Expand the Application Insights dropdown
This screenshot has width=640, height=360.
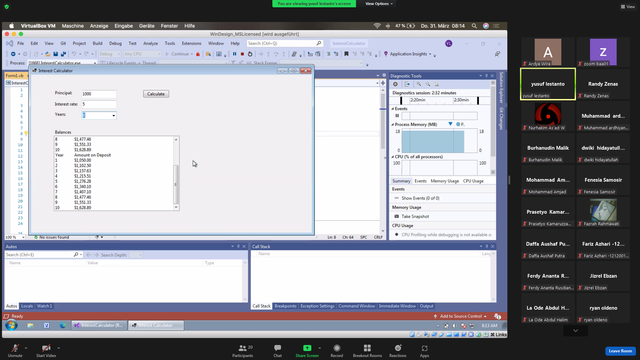(430, 54)
